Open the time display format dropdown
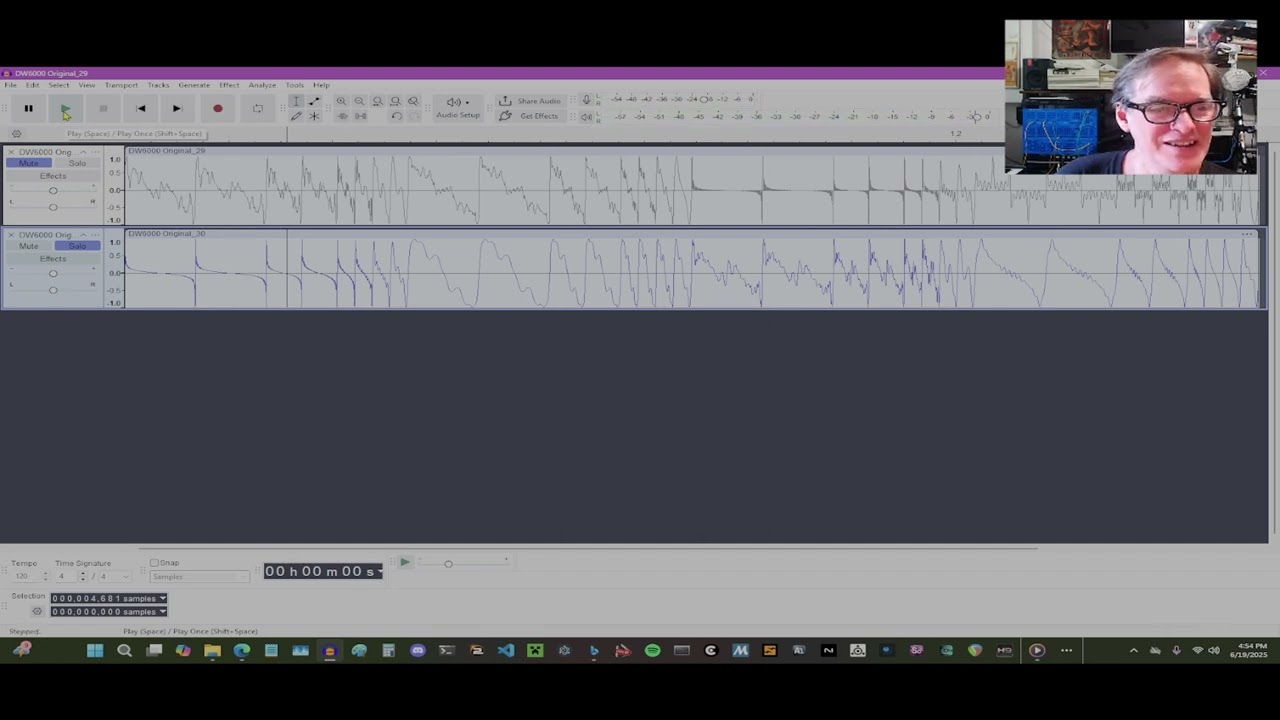This screenshot has width=1280, height=720. tap(379, 571)
